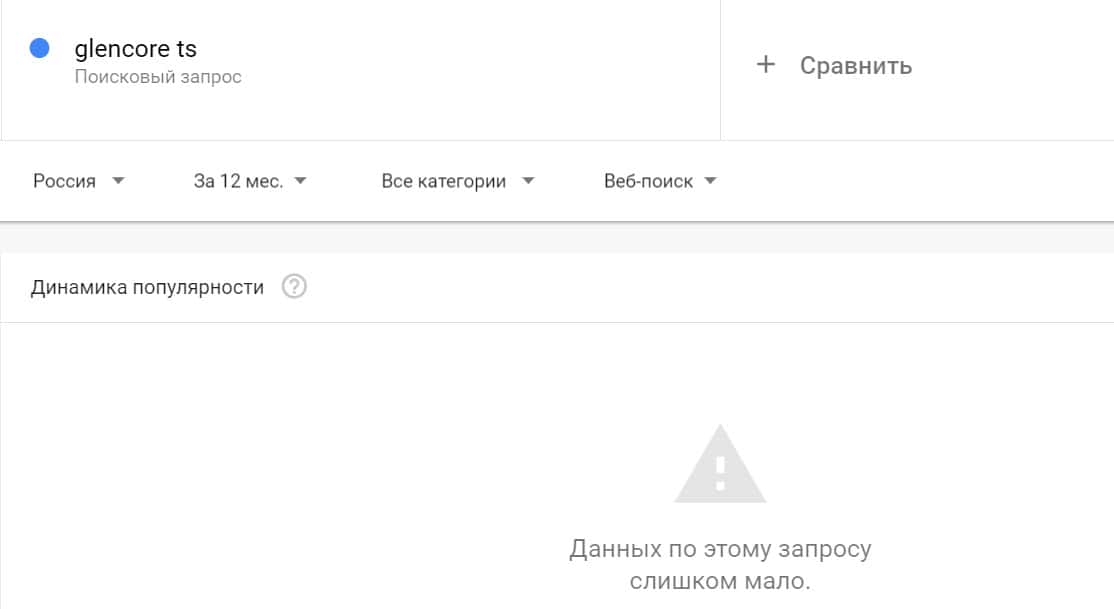The width and height of the screenshot is (1114, 609).
Task: Click the gray band above Динамика популярности
Action: 557,238
